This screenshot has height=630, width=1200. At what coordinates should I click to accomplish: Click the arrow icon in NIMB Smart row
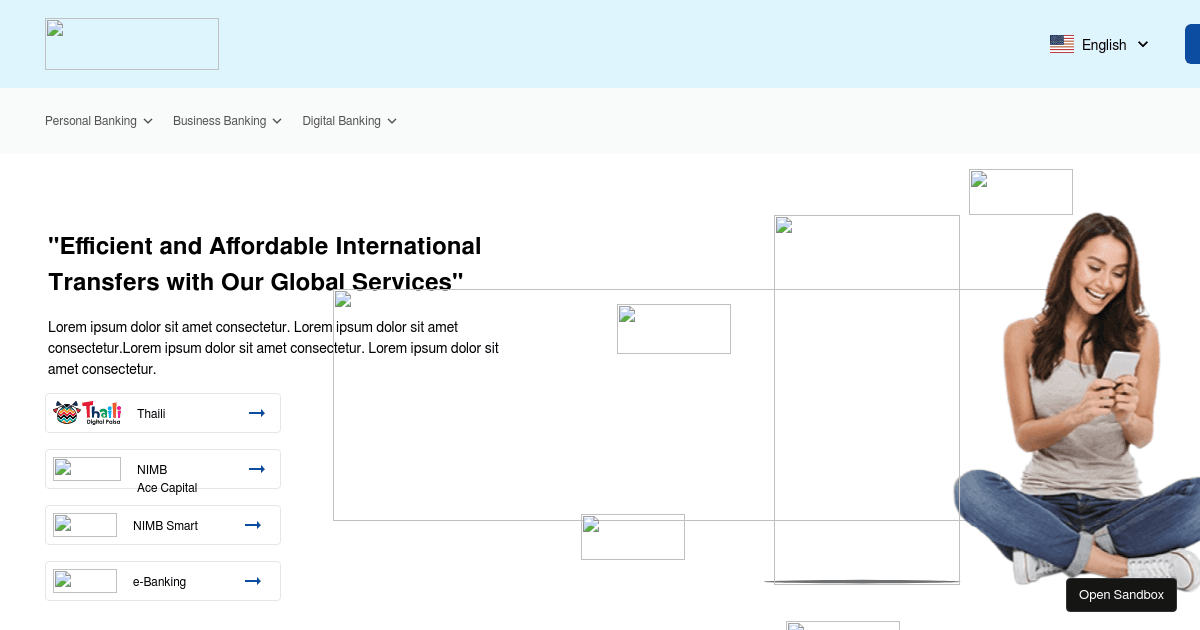253,525
